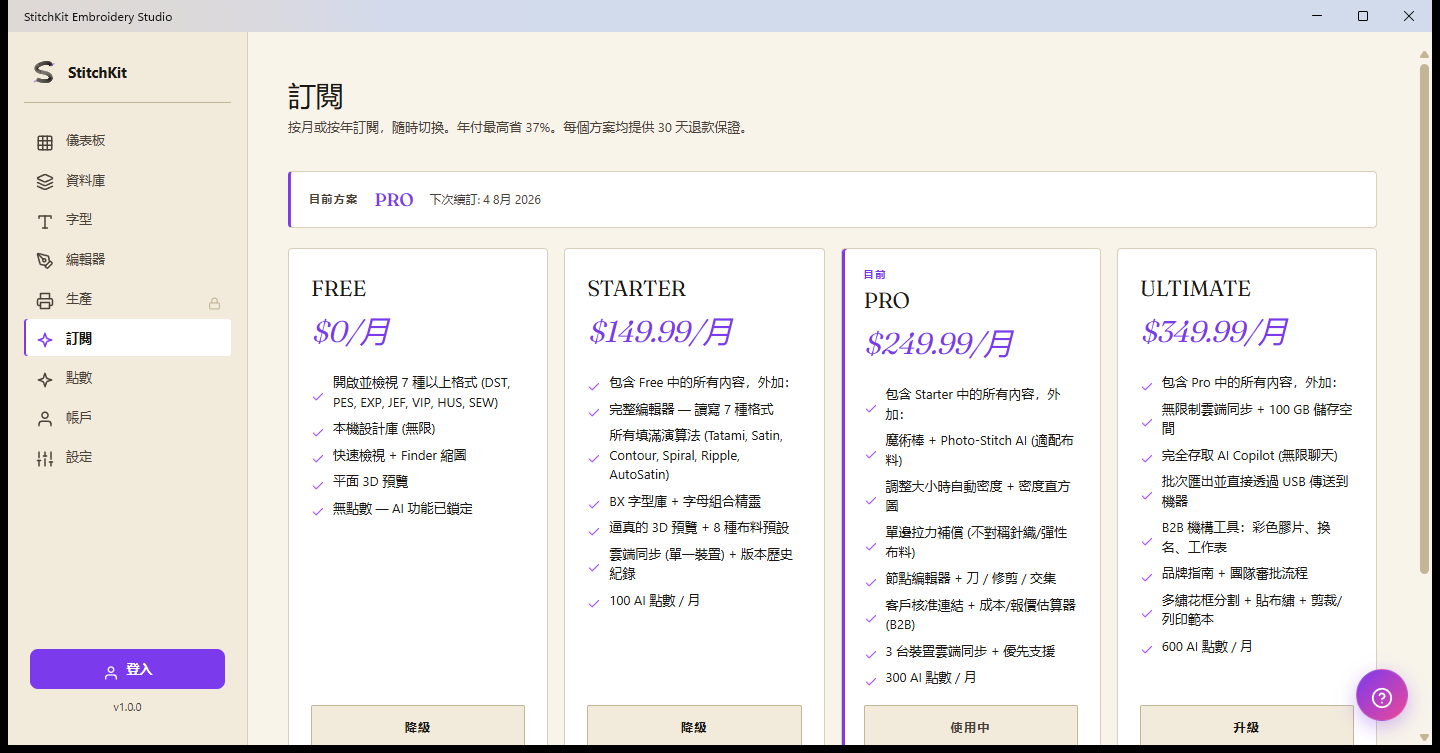
Task: Click '平面 3D 預覽' feature line
Action: tap(371, 482)
